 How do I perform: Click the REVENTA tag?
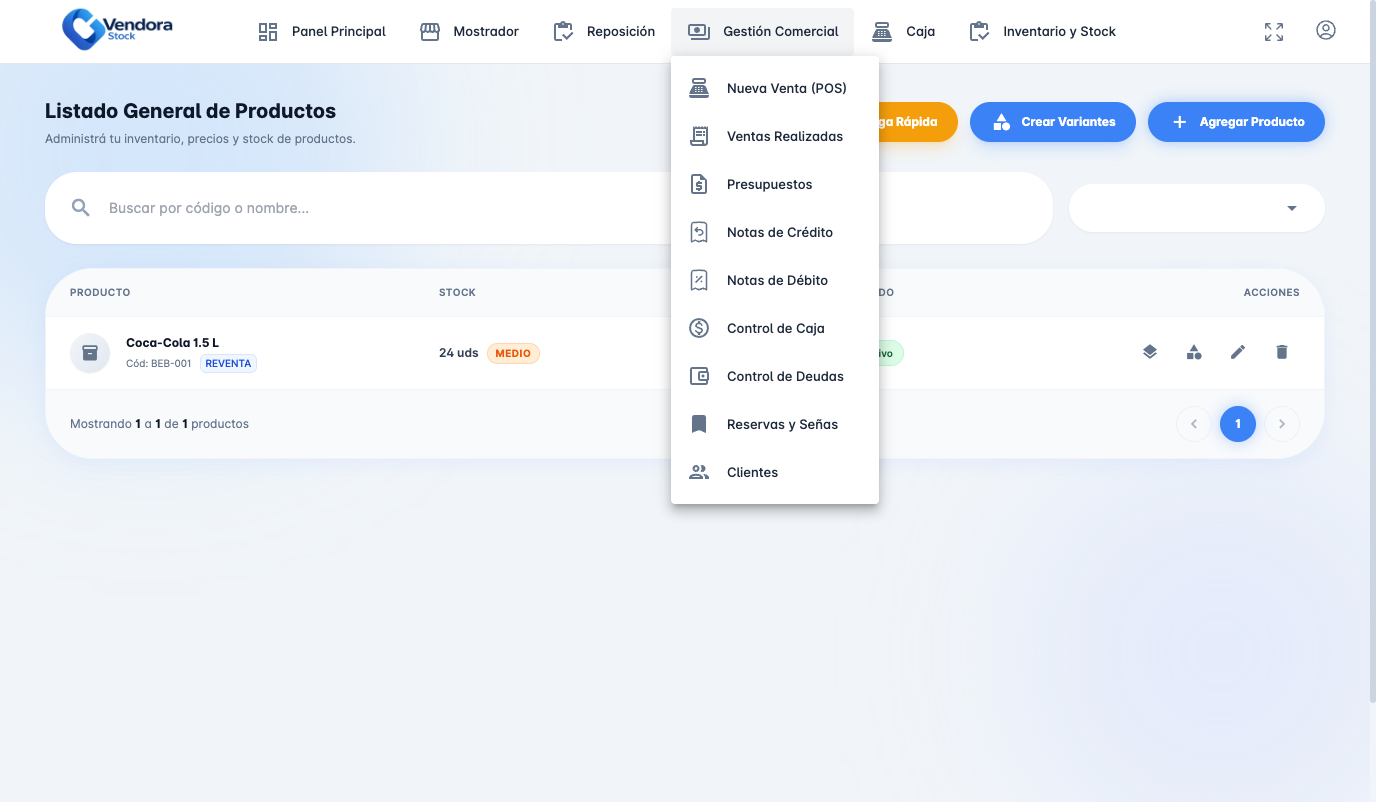[228, 363]
